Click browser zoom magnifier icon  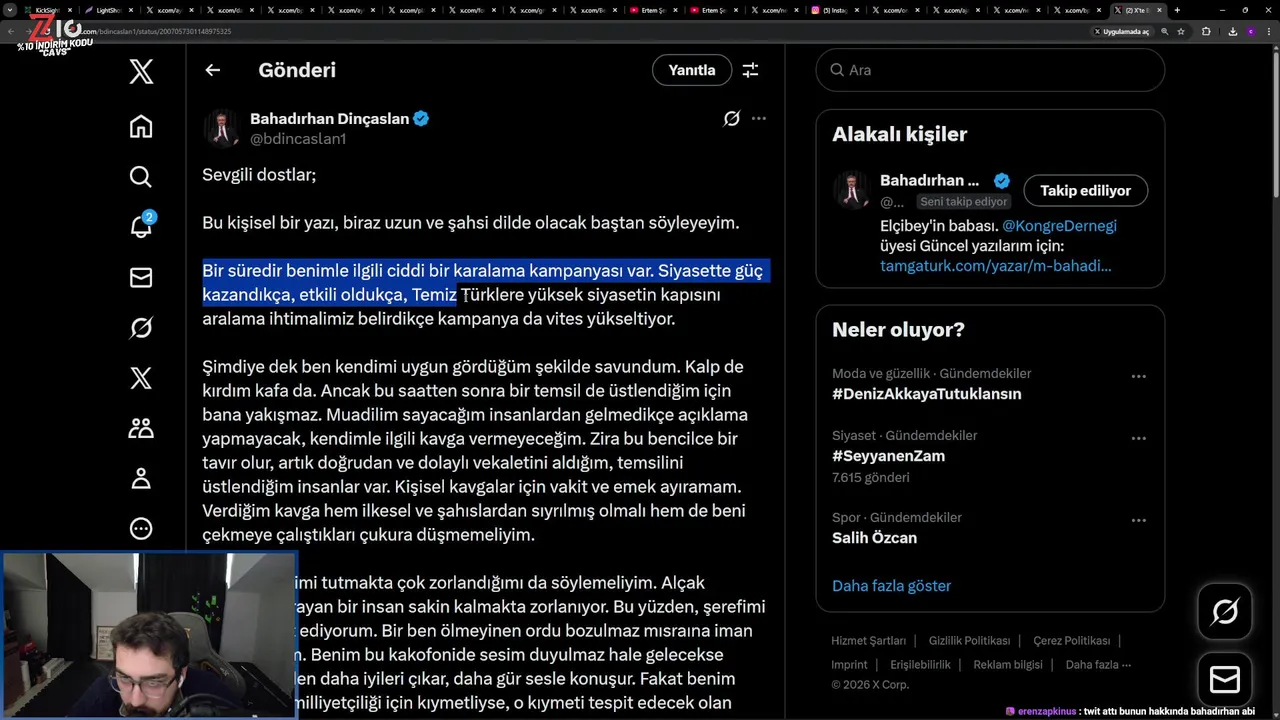tap(1164, 31)
